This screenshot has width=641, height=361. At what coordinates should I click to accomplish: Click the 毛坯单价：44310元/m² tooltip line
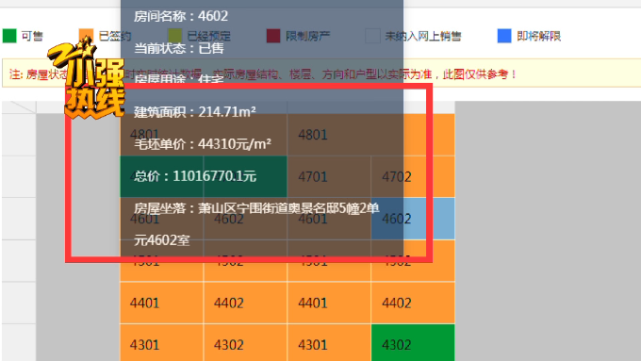tap(202, 144)
